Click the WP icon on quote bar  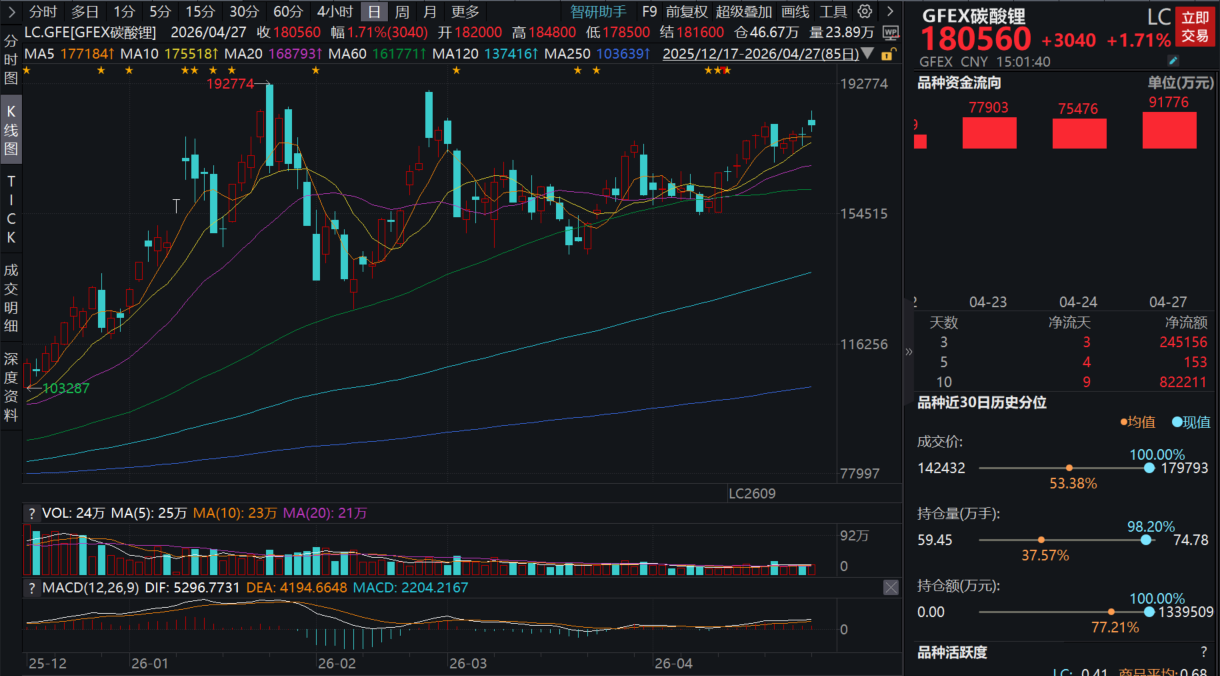pyautogui.click(x=890, y=32)
